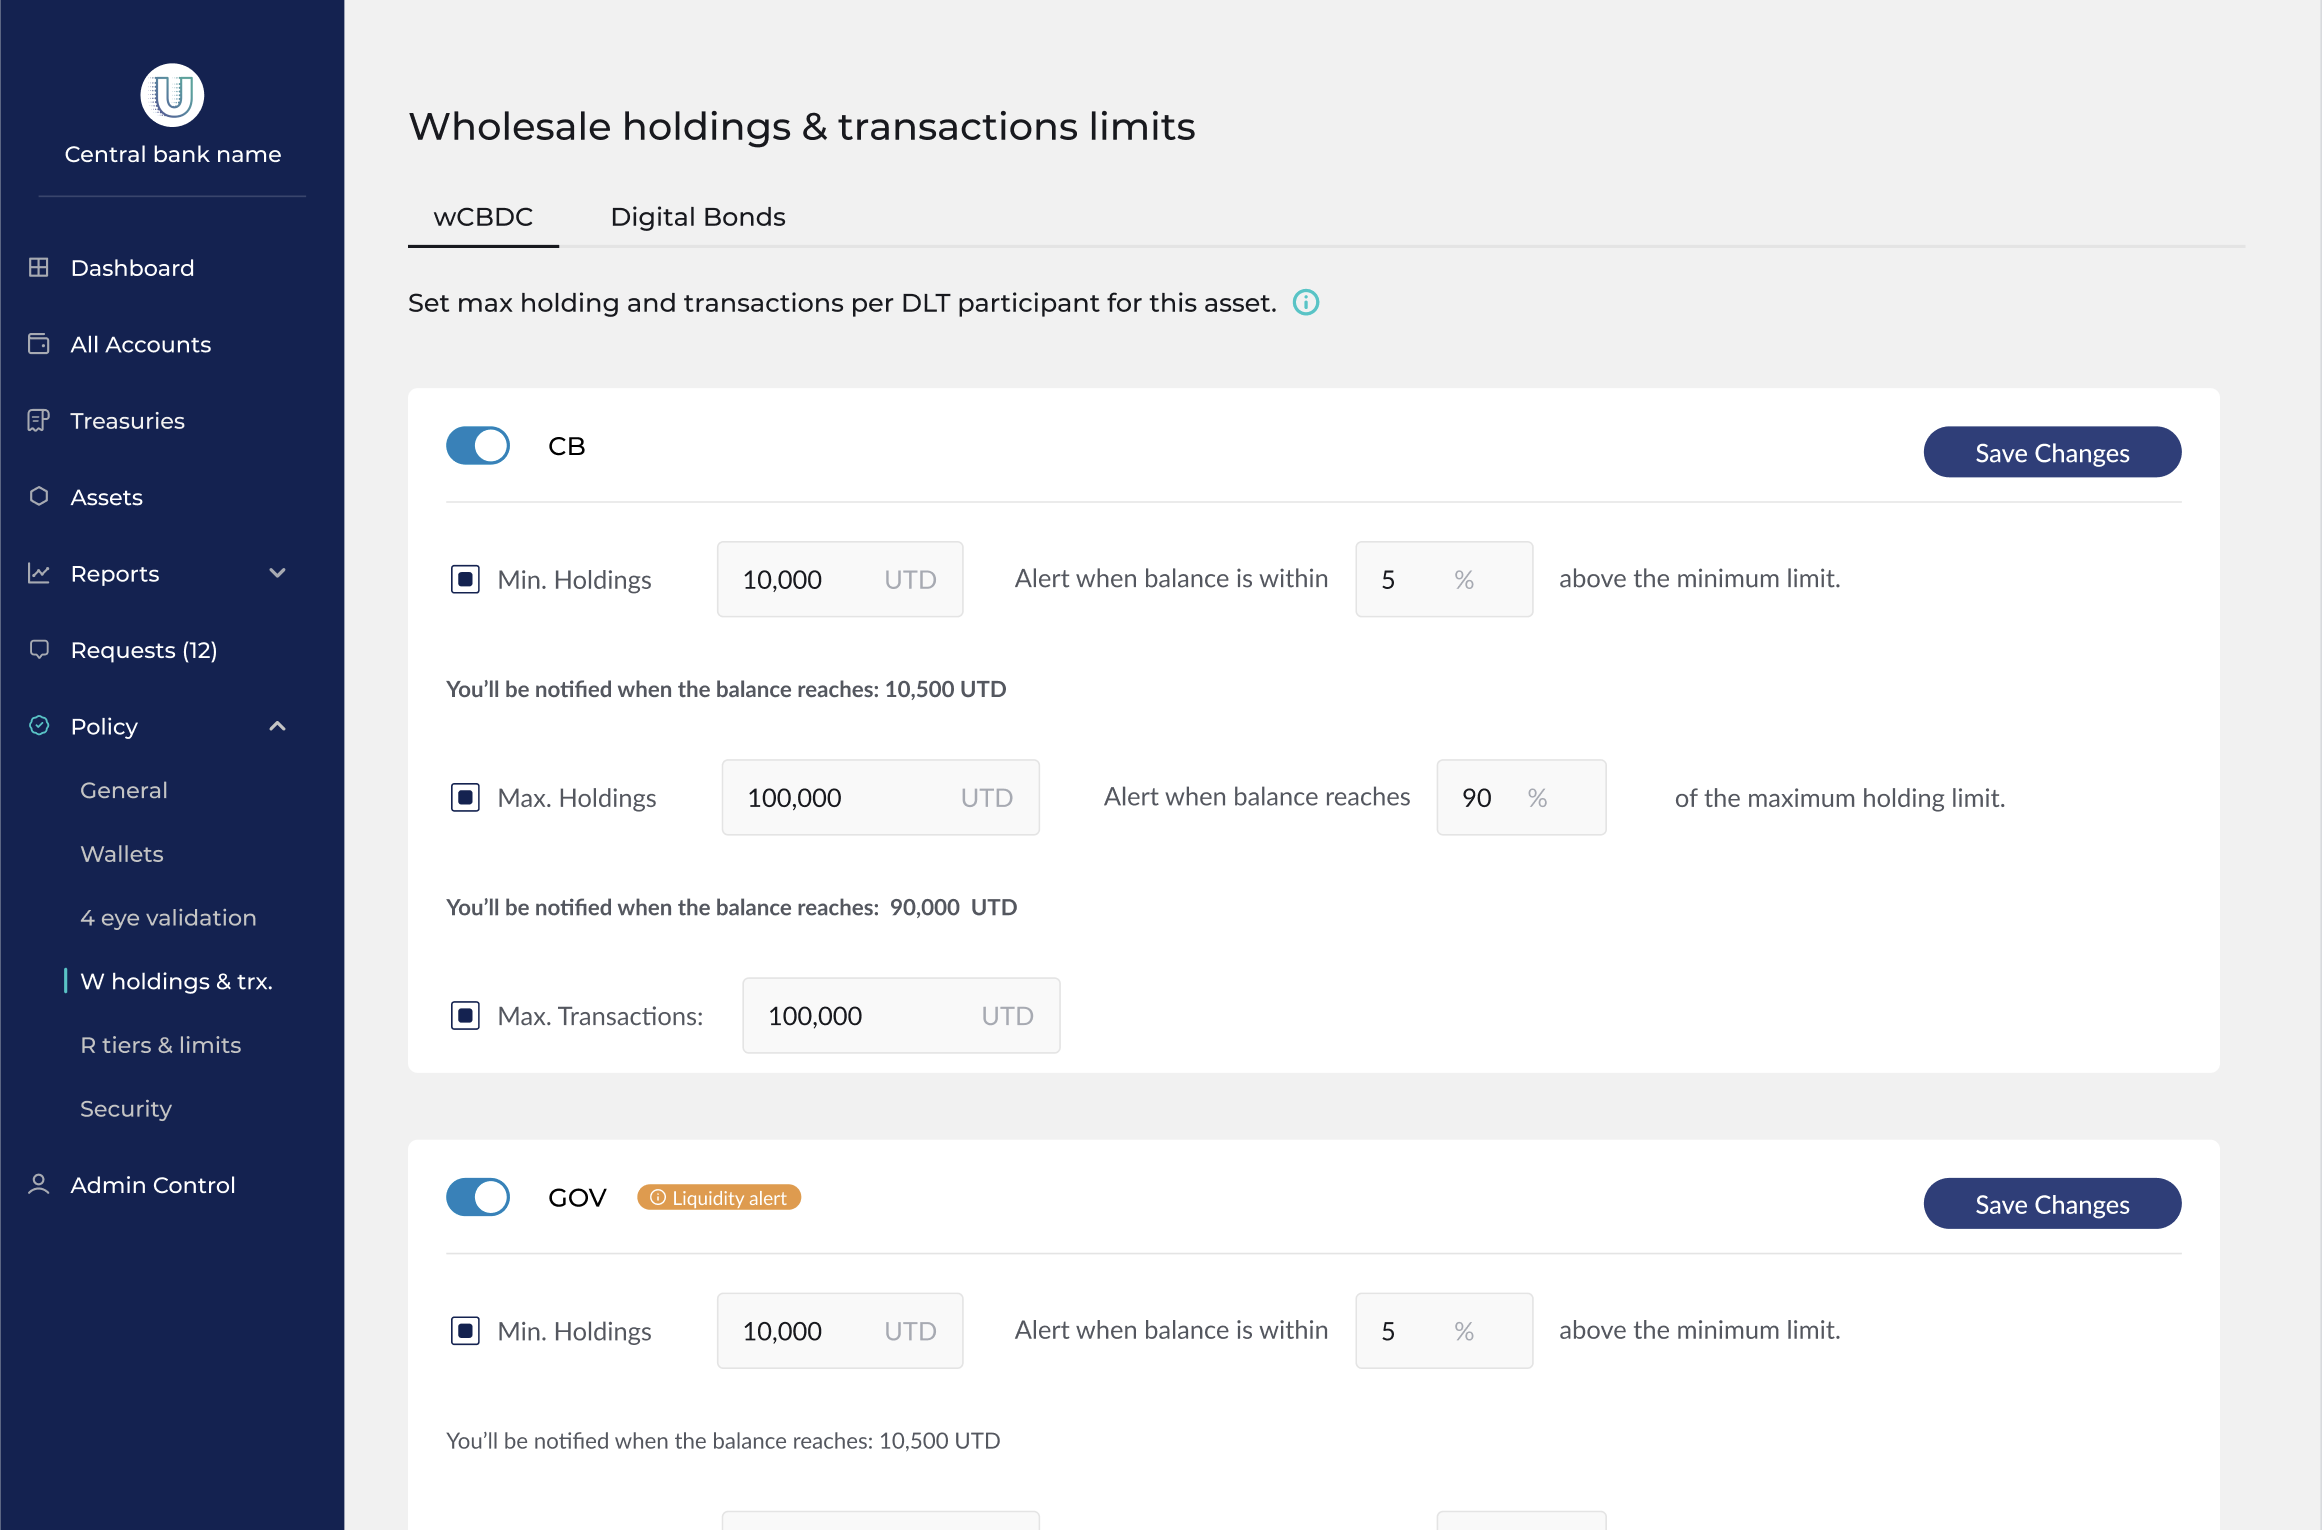The width and height of the screenshot is (2322, 1530).
Task: Save Changes for the CB section
Action: [2051, 453]
